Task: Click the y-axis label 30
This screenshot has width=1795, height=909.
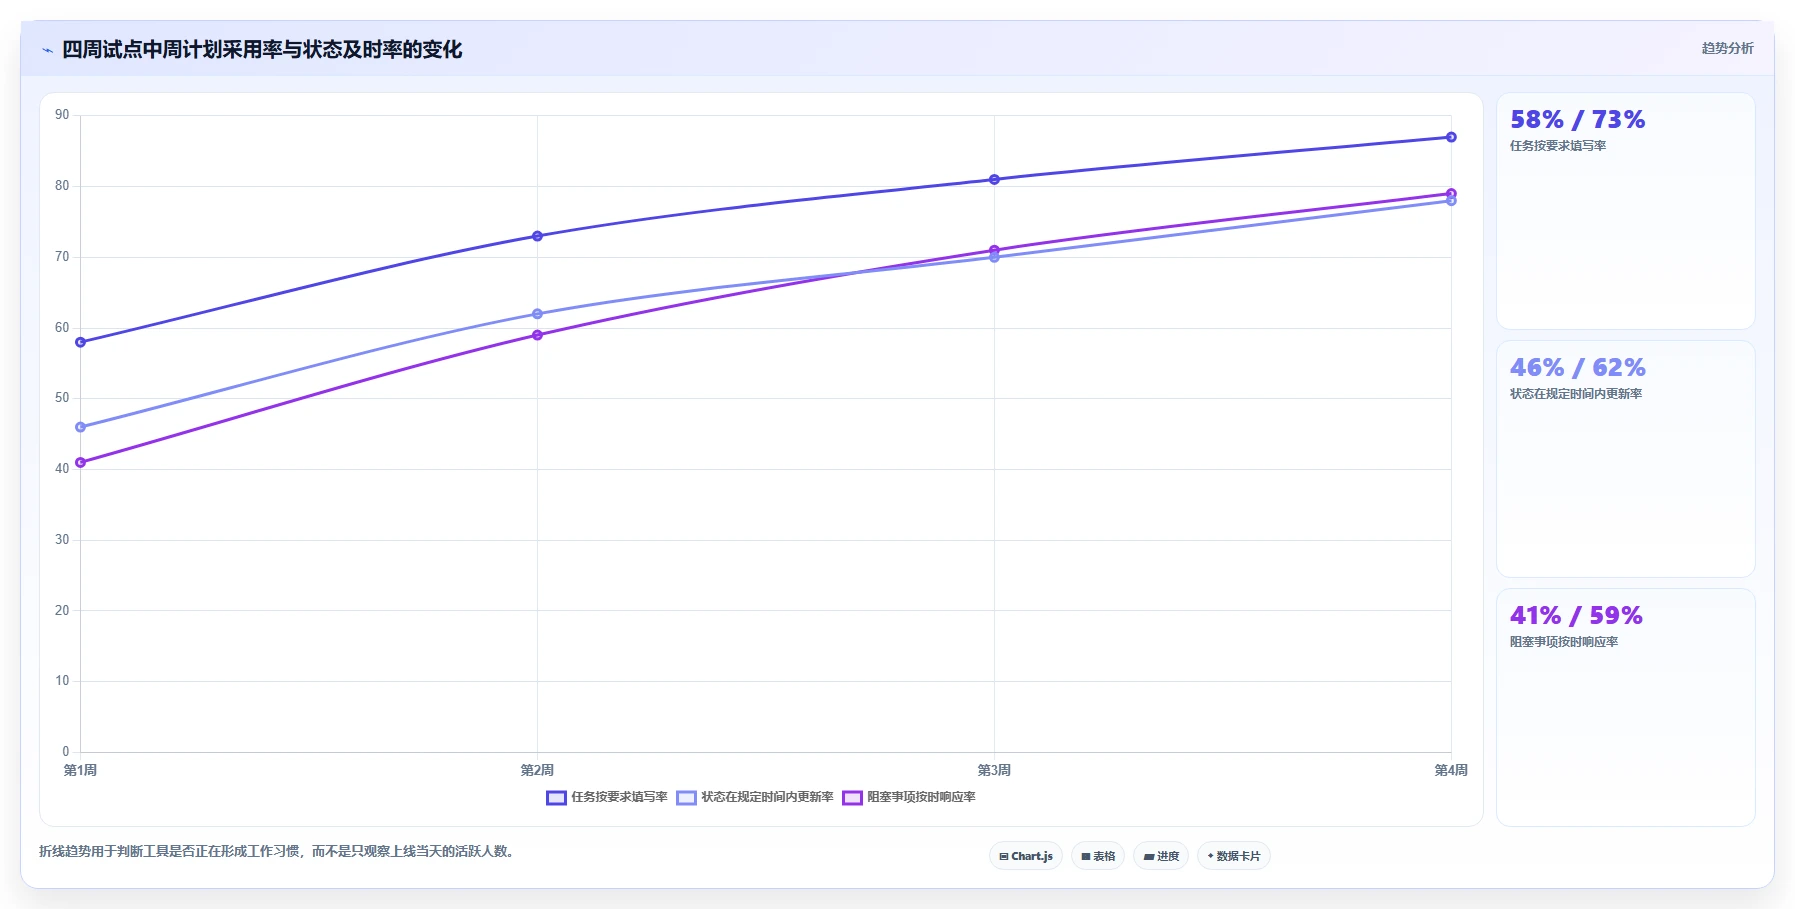Action: (62, 540)
